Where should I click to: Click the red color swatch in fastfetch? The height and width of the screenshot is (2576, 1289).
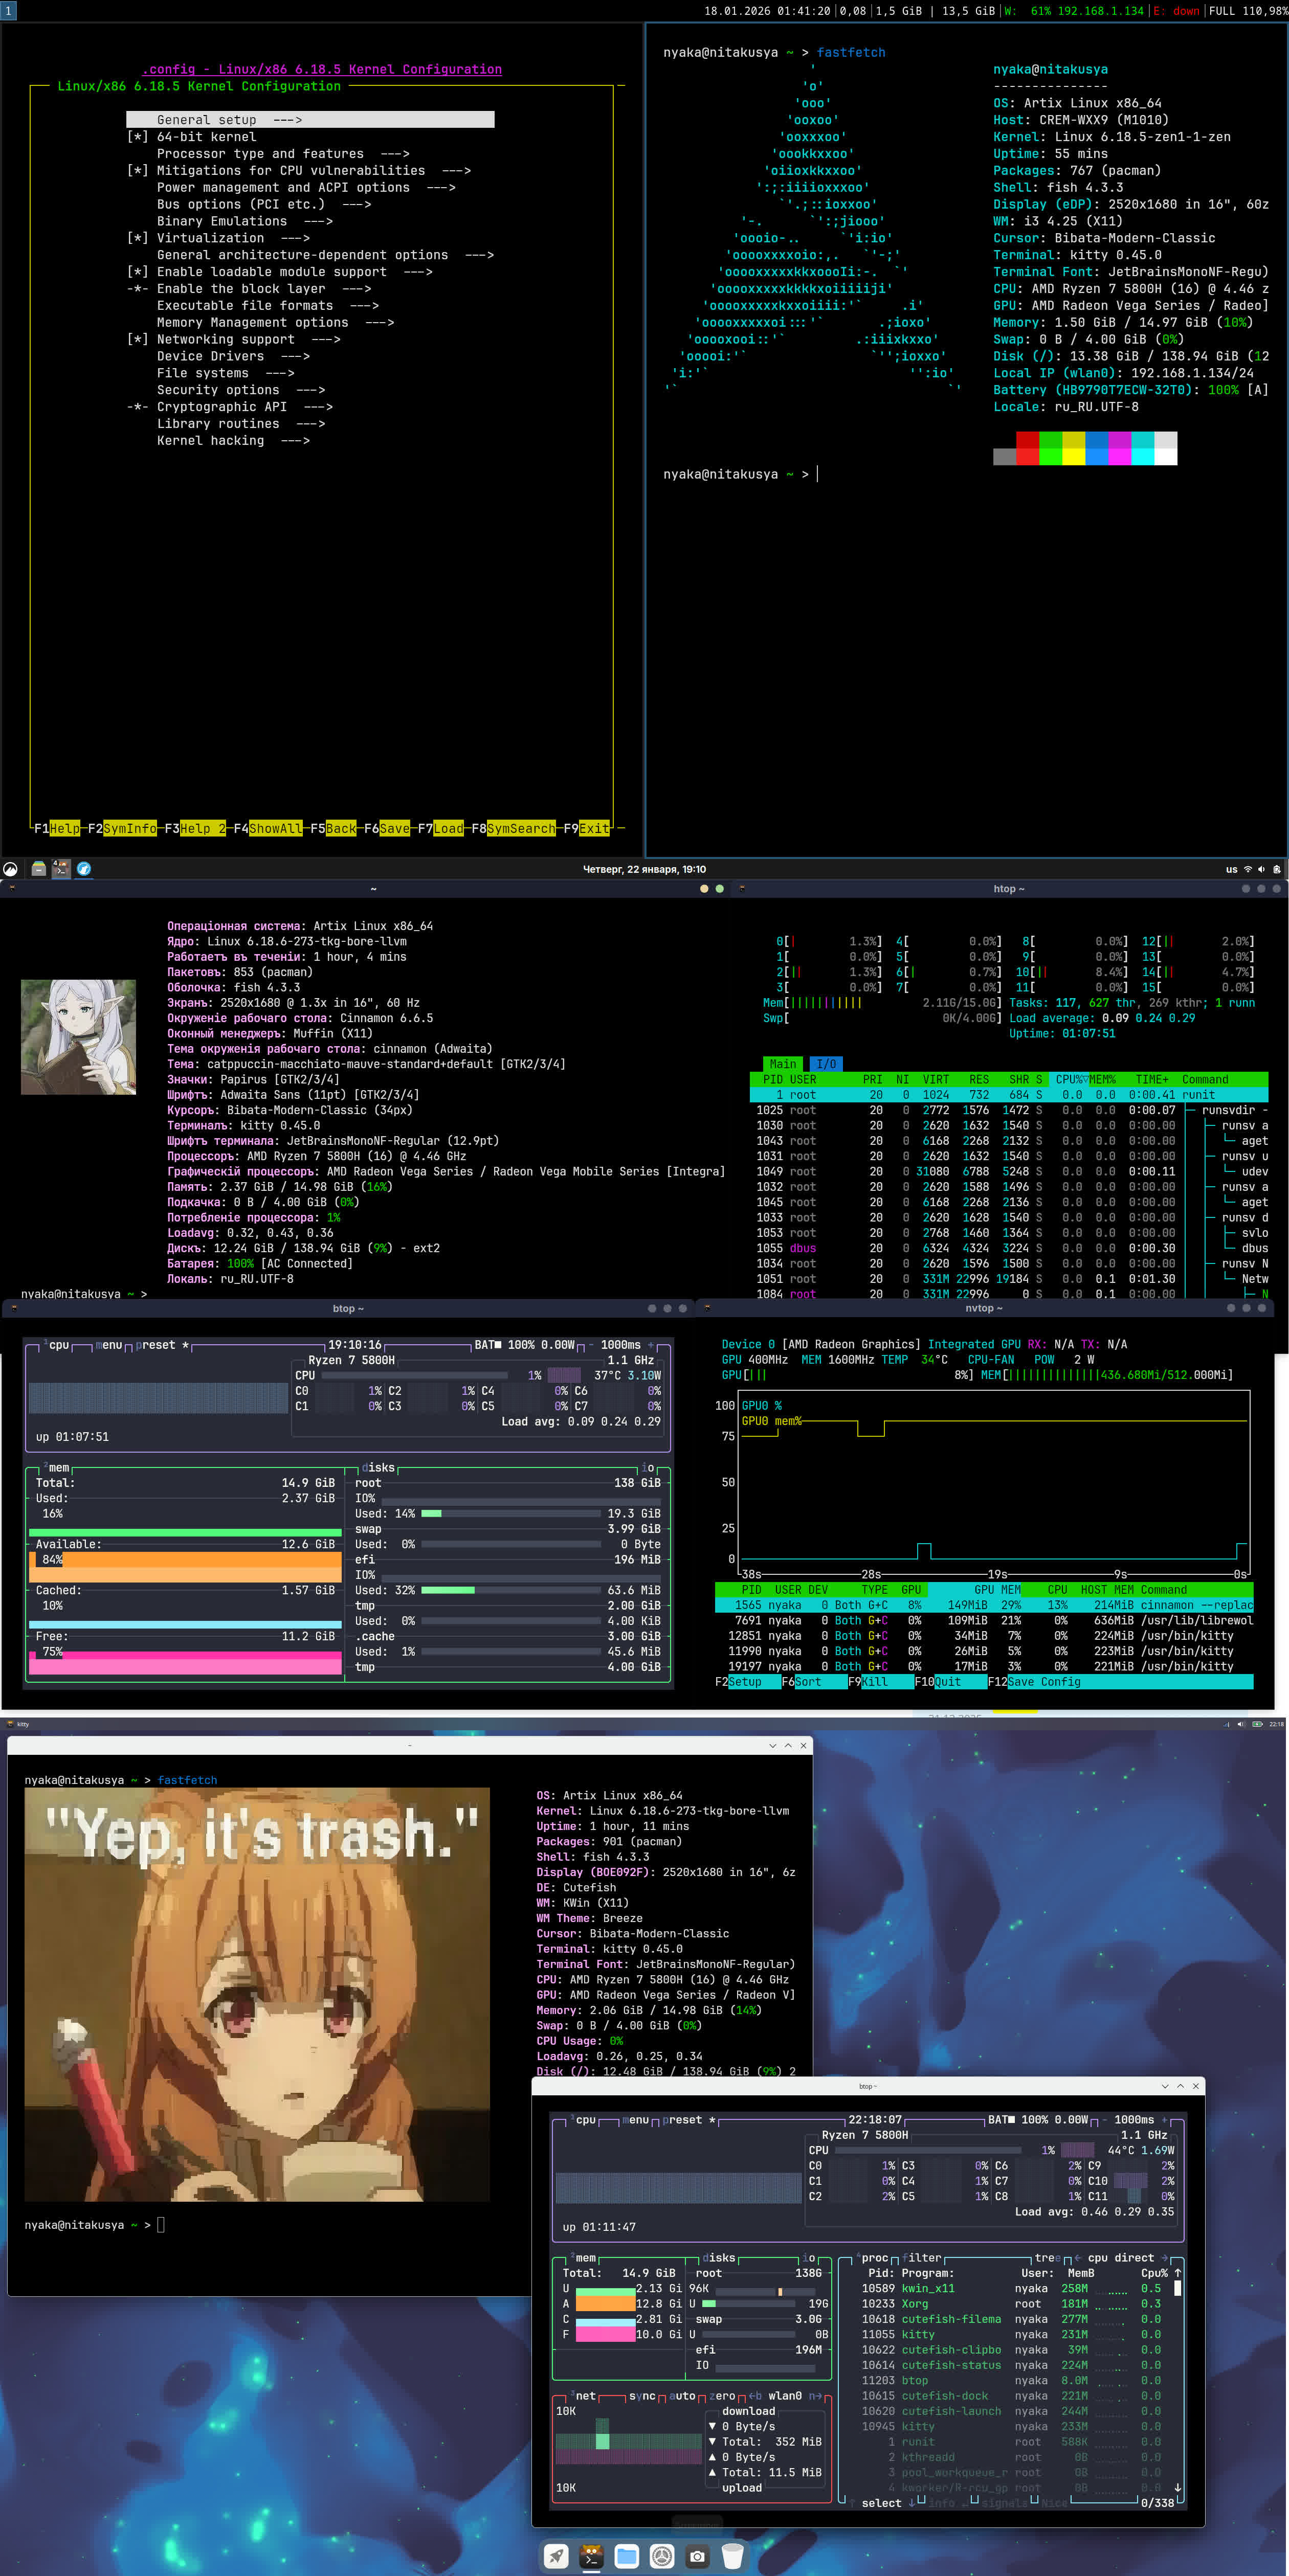pos(1027,440)
